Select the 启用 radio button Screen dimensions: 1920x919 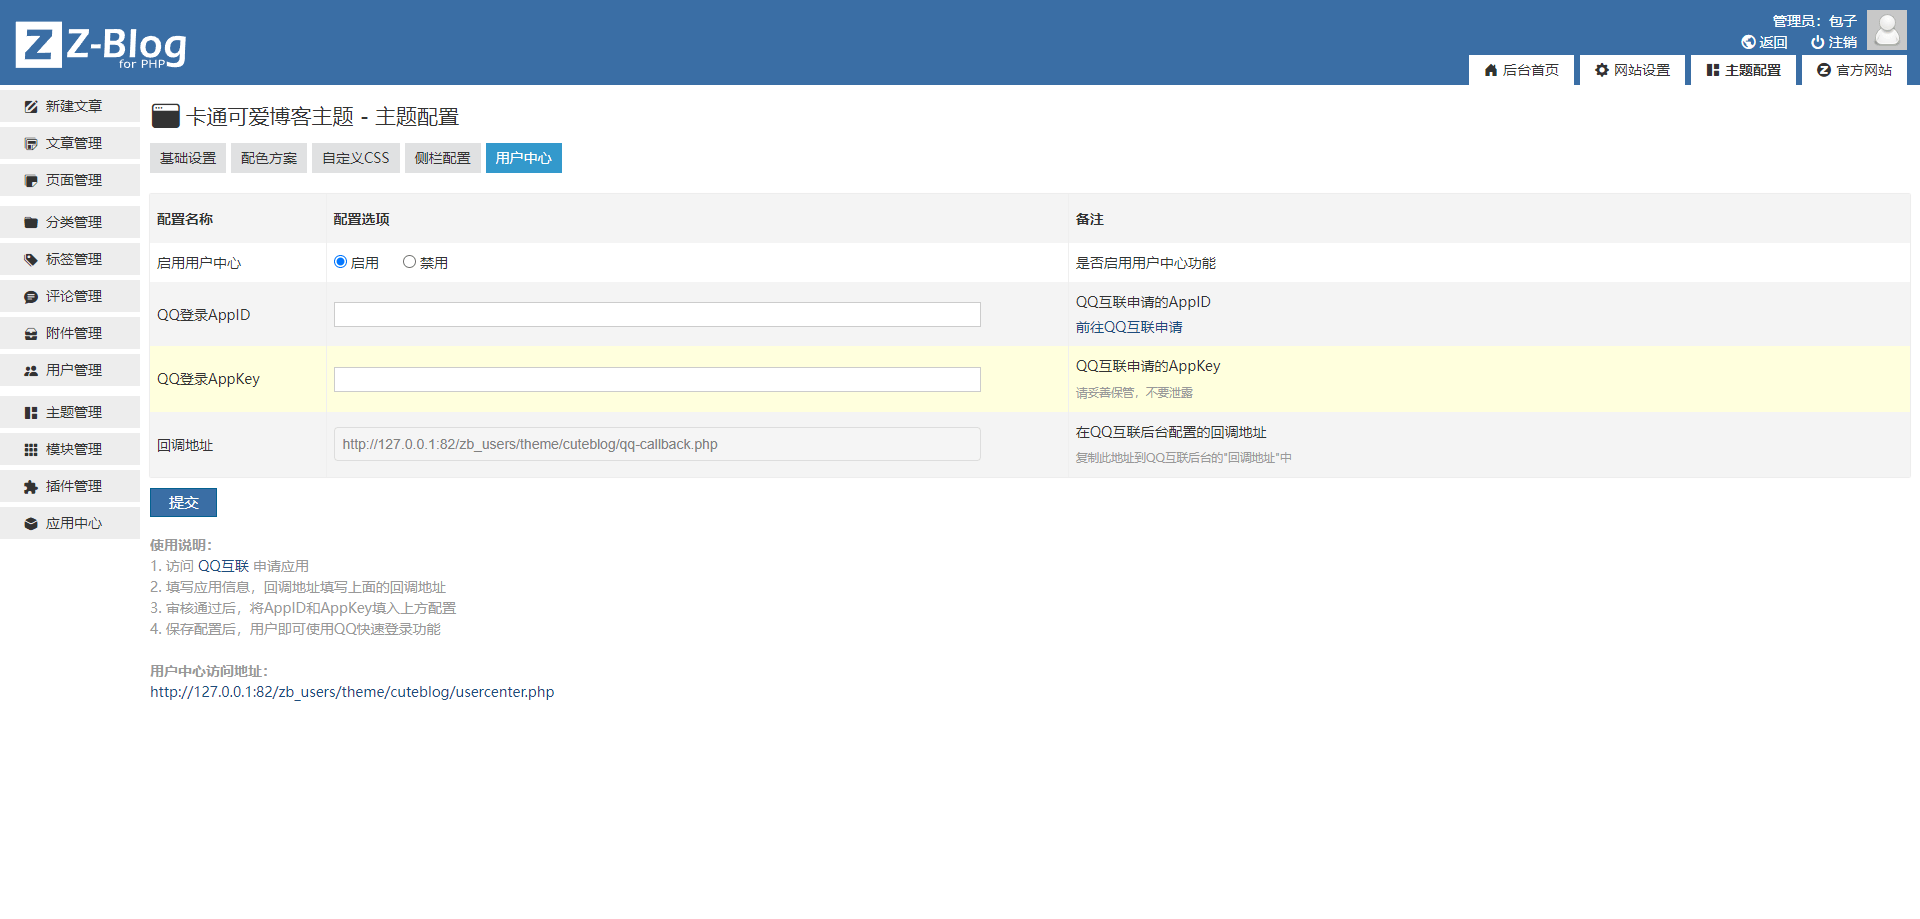click(x=341, y=262)
